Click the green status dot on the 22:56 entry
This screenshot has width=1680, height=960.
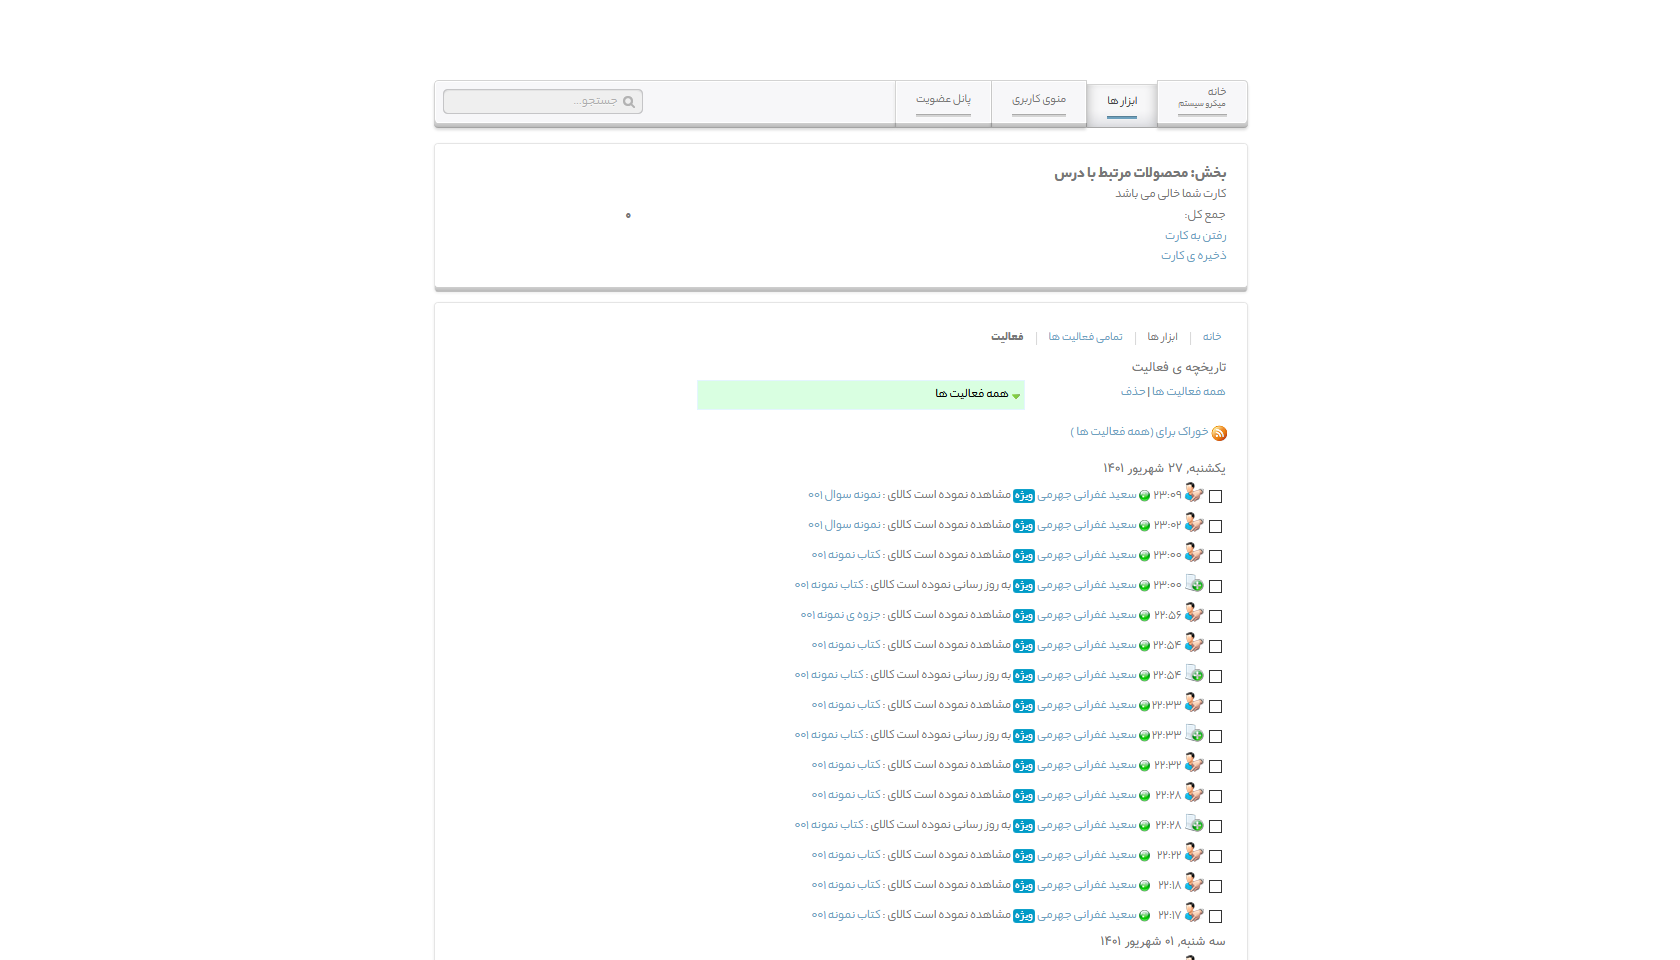(1145, 616)
